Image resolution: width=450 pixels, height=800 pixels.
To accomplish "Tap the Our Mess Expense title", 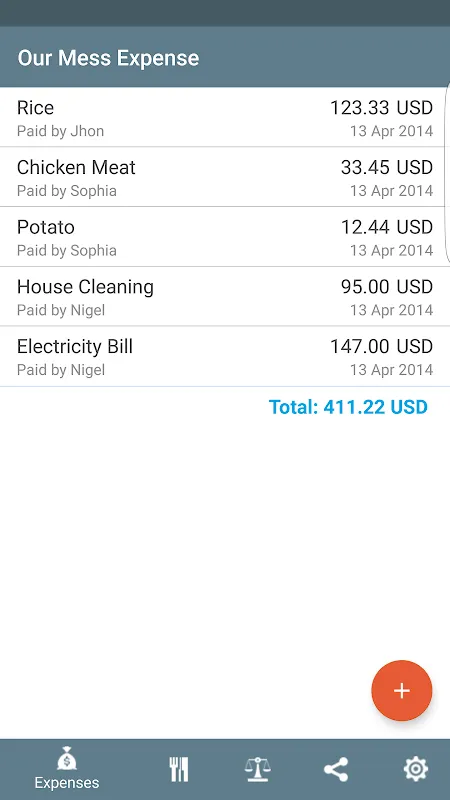I will point(108,58).
